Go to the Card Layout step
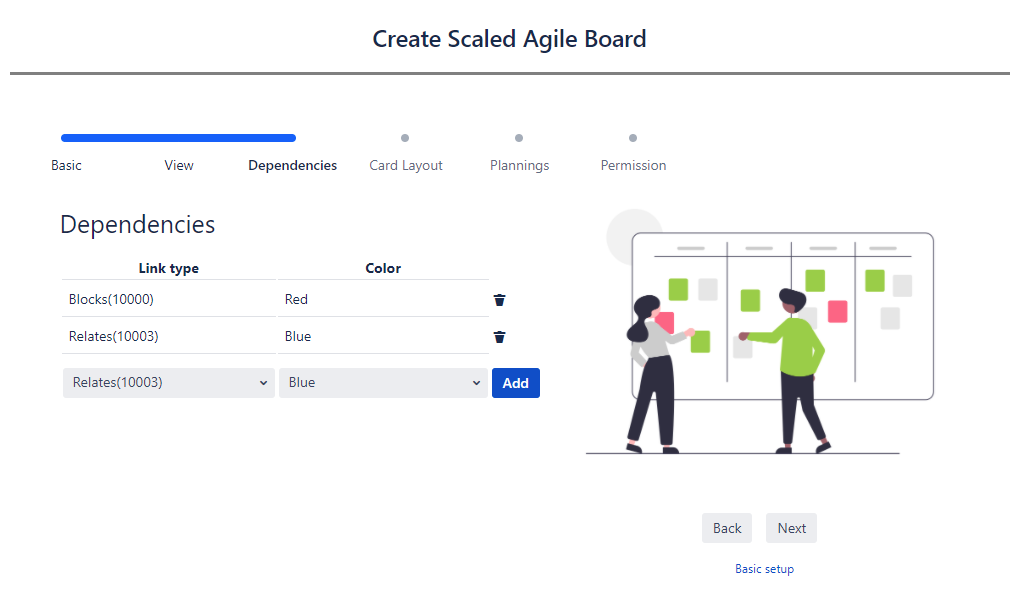 tap(406, 166)
